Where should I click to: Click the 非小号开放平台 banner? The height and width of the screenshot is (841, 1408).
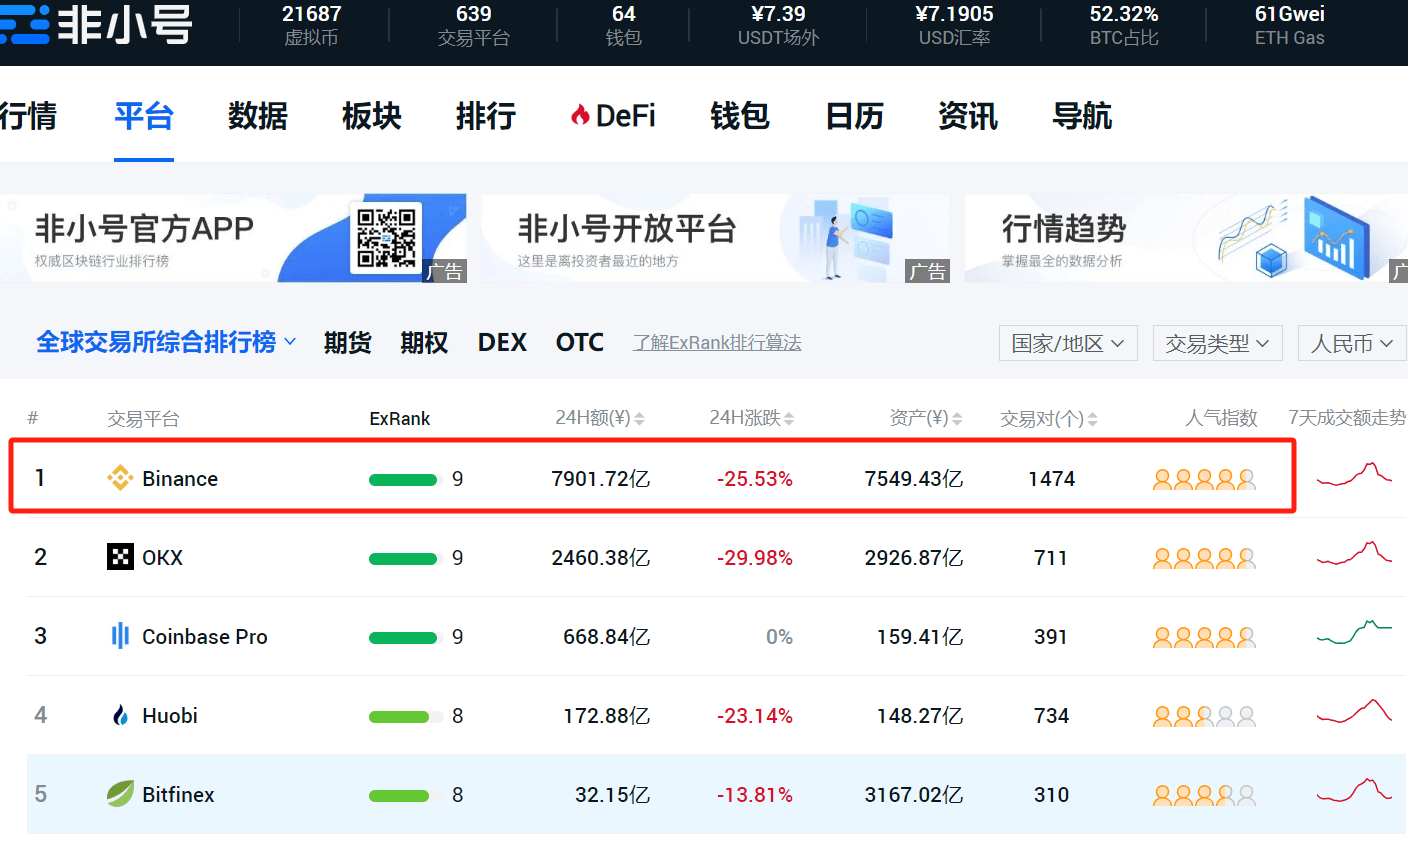[716, 238]
